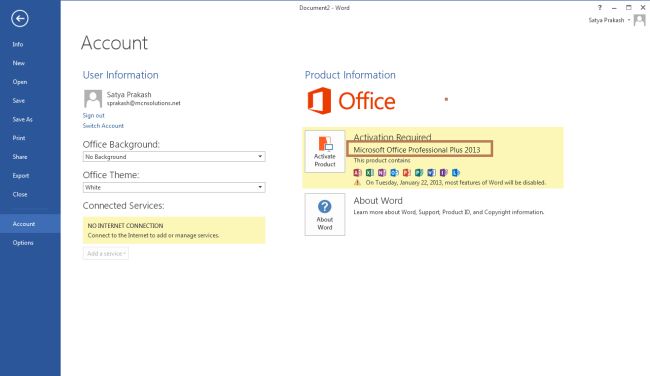This screenshot has height=376, width=650.
Task: Select Close in the sidebar
Action: (20, 194)
